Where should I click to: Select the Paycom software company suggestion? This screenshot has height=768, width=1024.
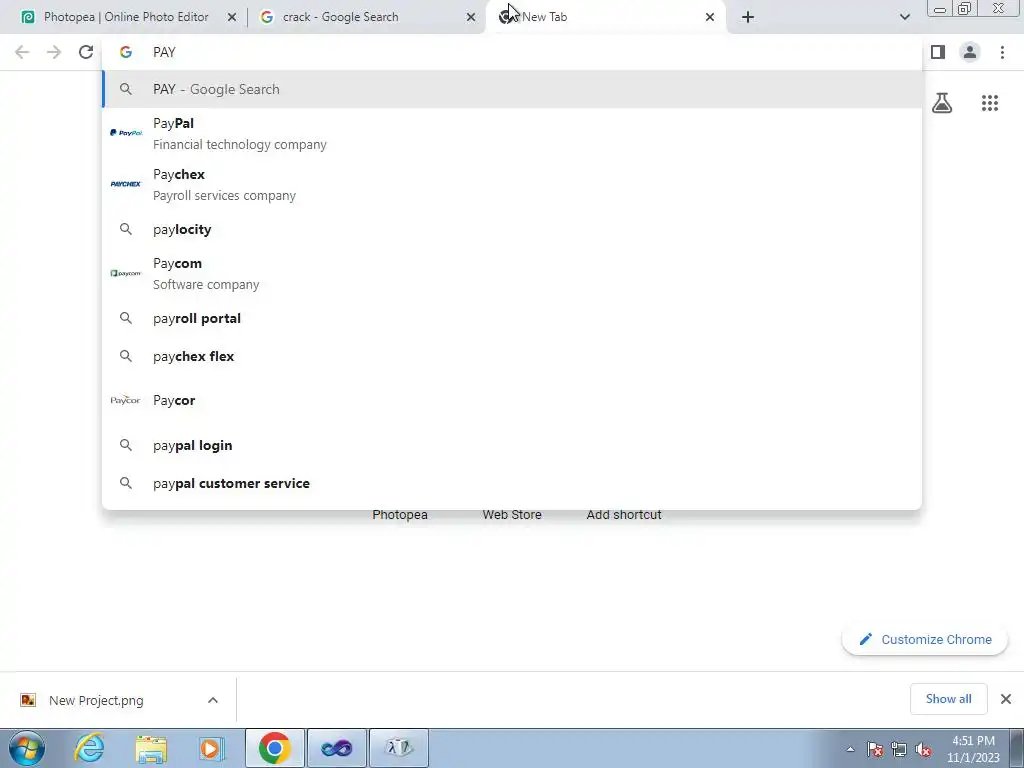click(512, 274)
